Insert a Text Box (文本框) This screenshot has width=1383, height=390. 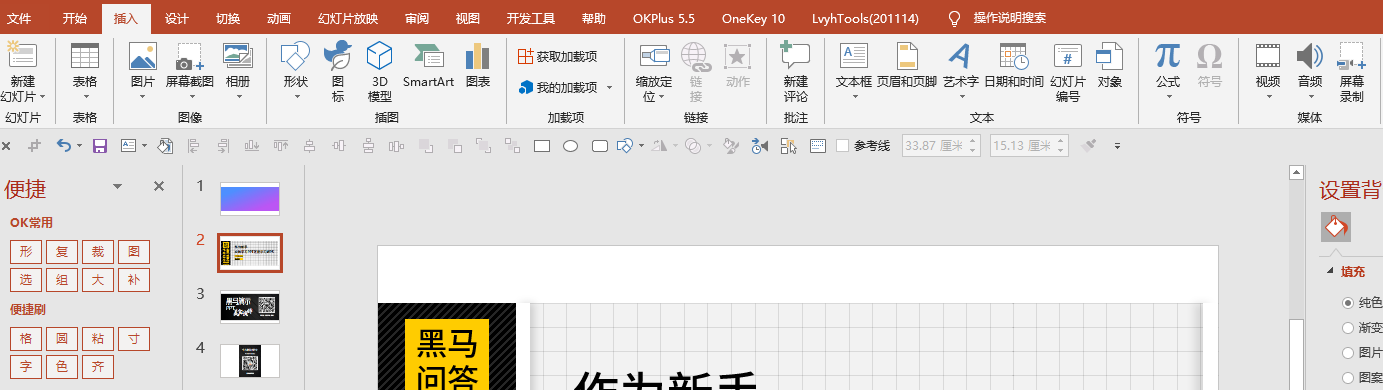(x=854, y=71)
